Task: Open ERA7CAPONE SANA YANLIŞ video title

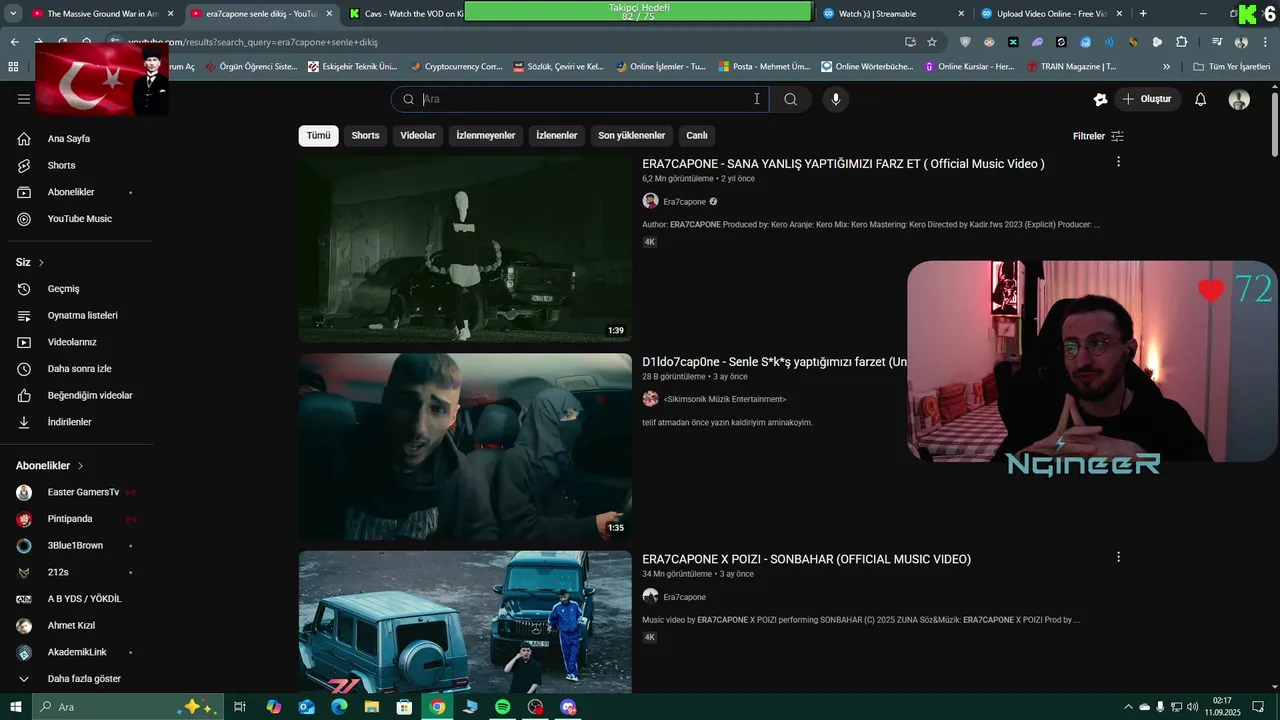Action: click(x=843, y=164)
